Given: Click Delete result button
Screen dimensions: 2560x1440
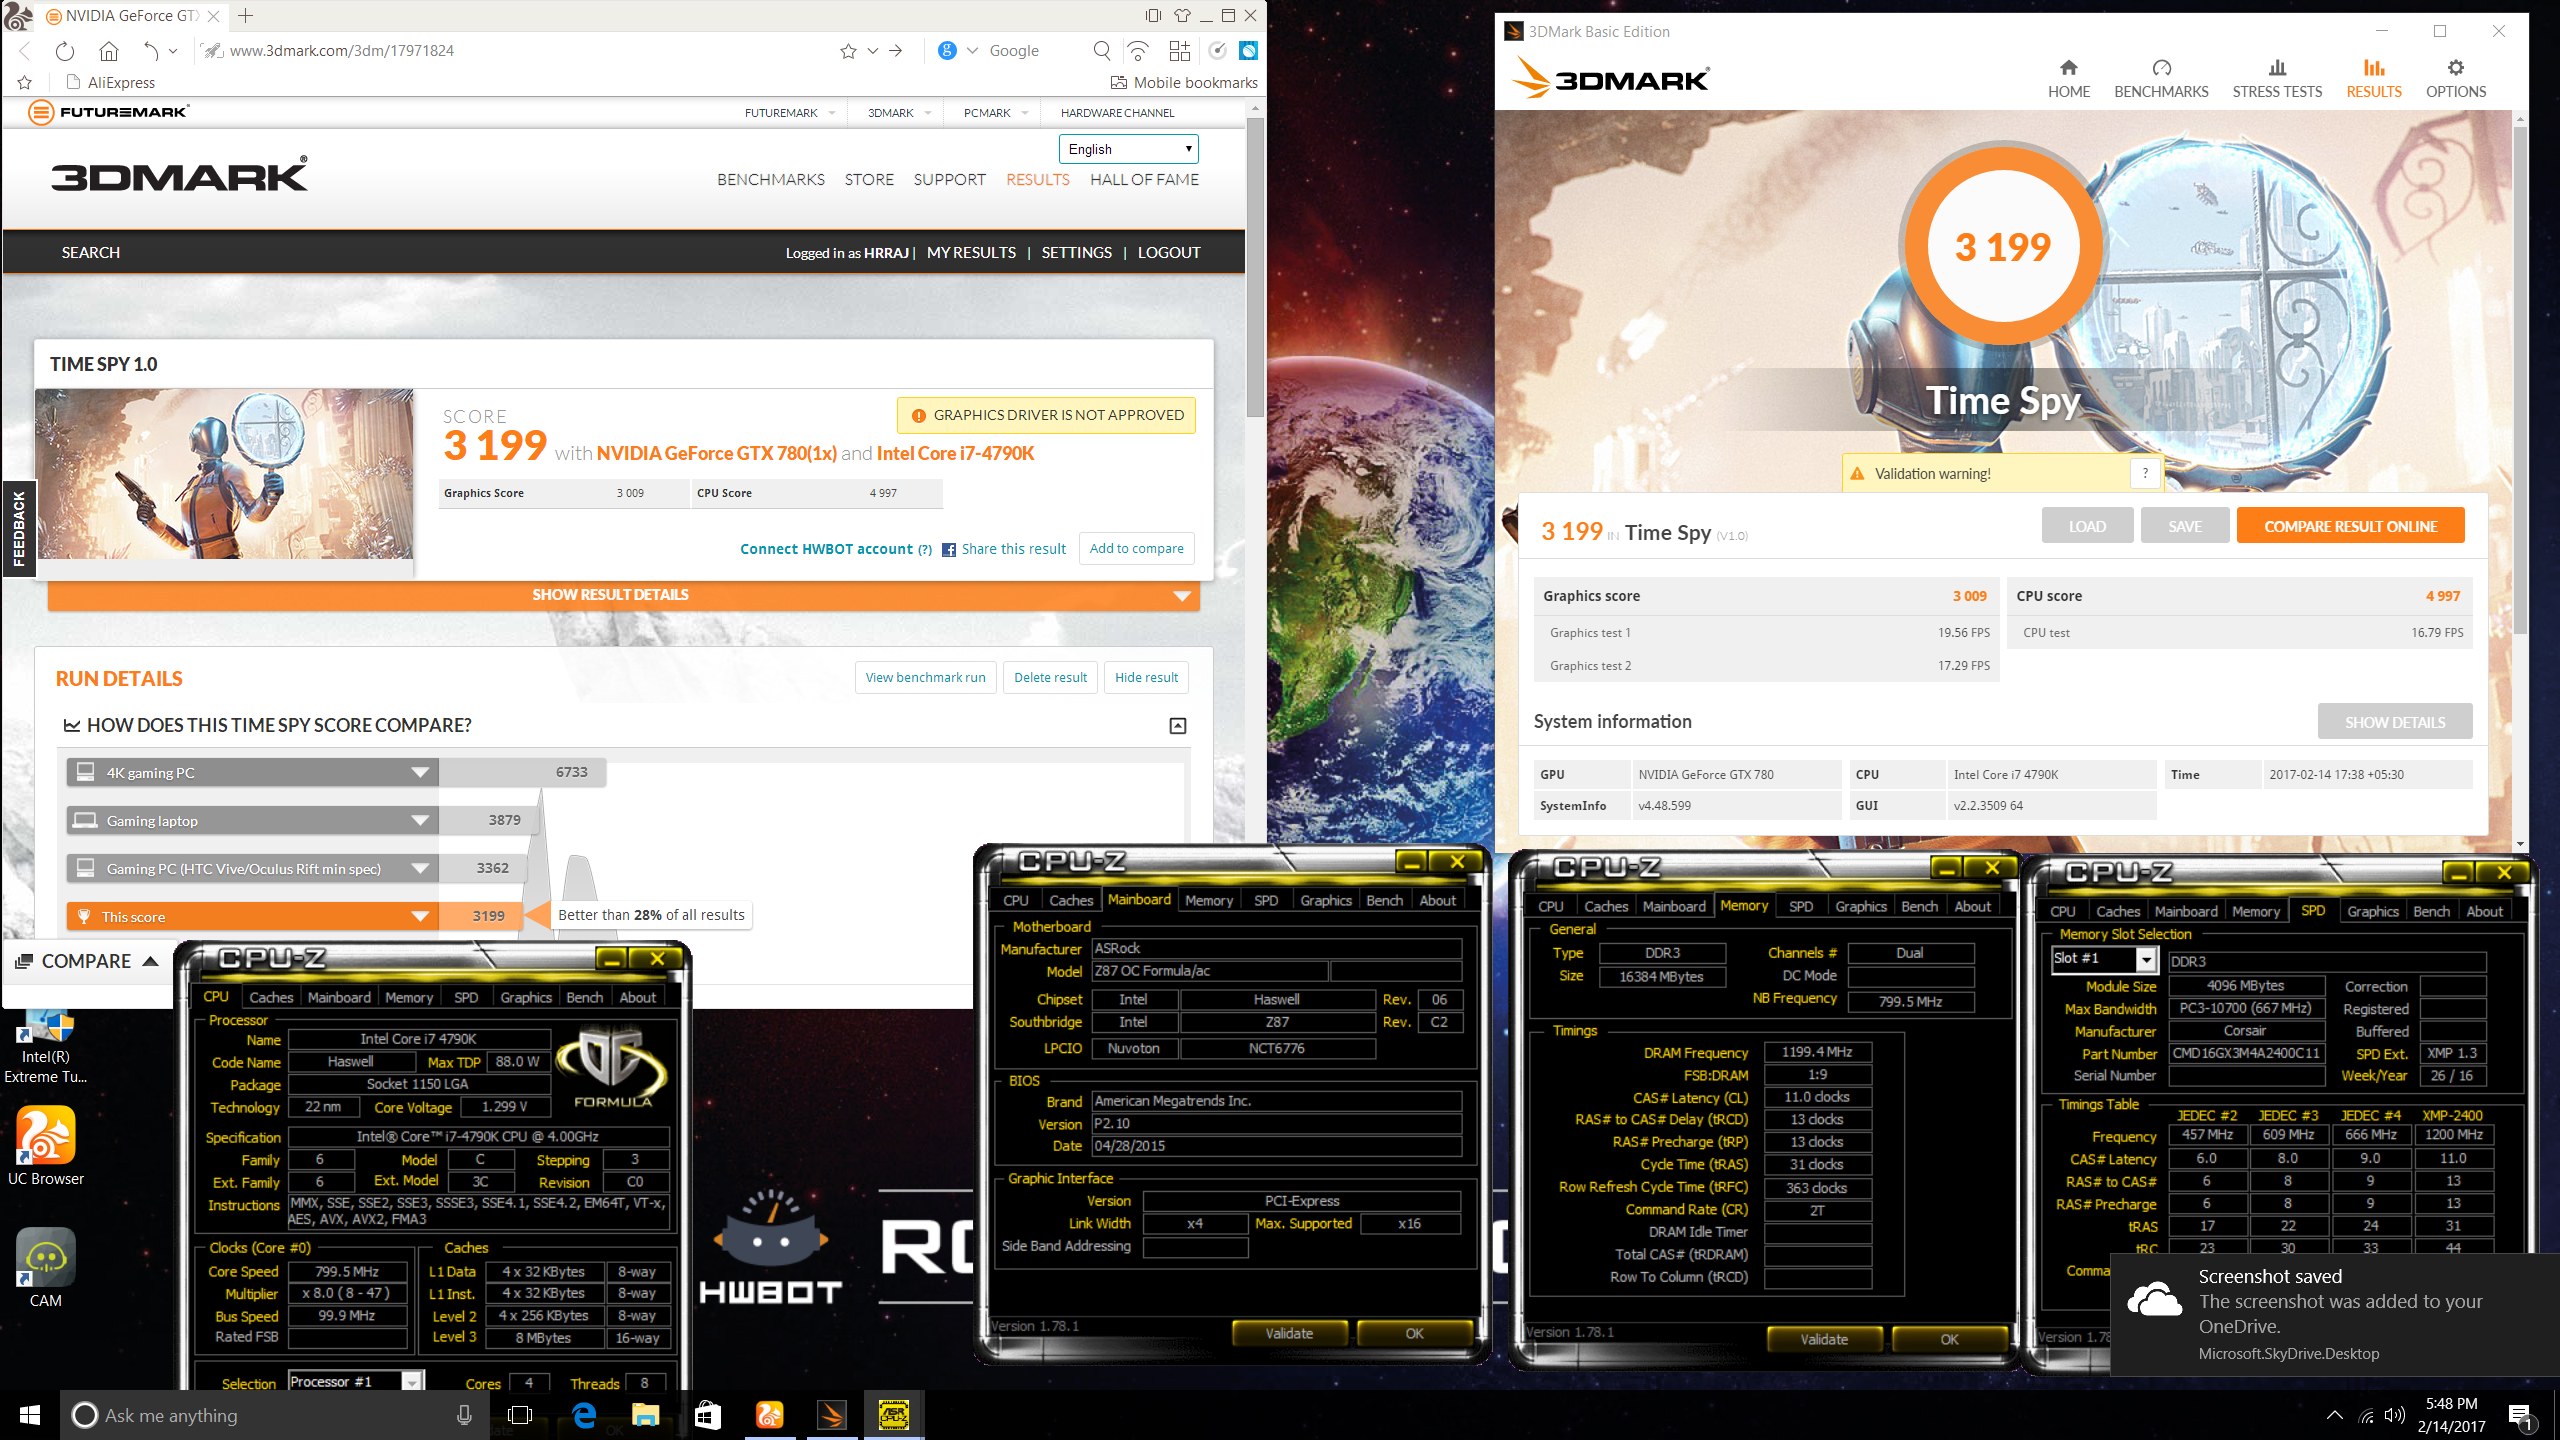Looking at the screenshot, I should point(1050,677).
